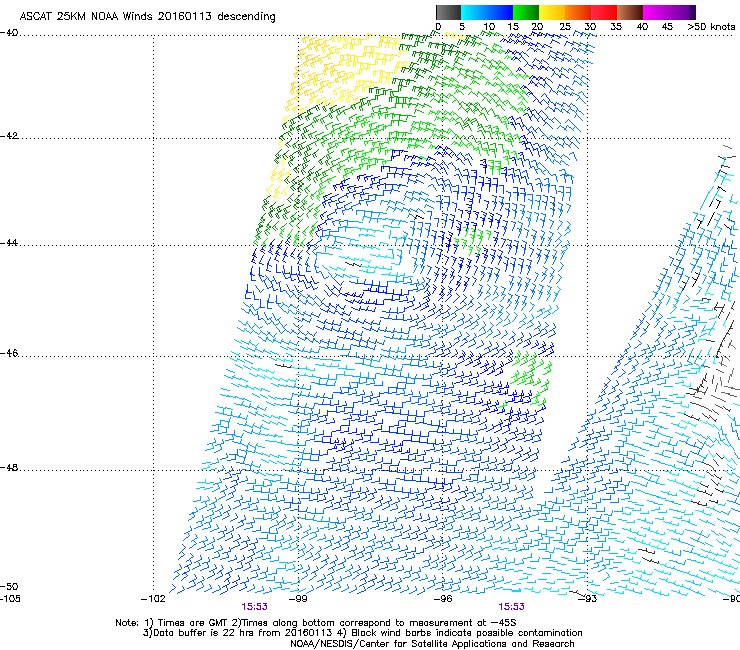Click the legend tick label '20'

[537, 27]
